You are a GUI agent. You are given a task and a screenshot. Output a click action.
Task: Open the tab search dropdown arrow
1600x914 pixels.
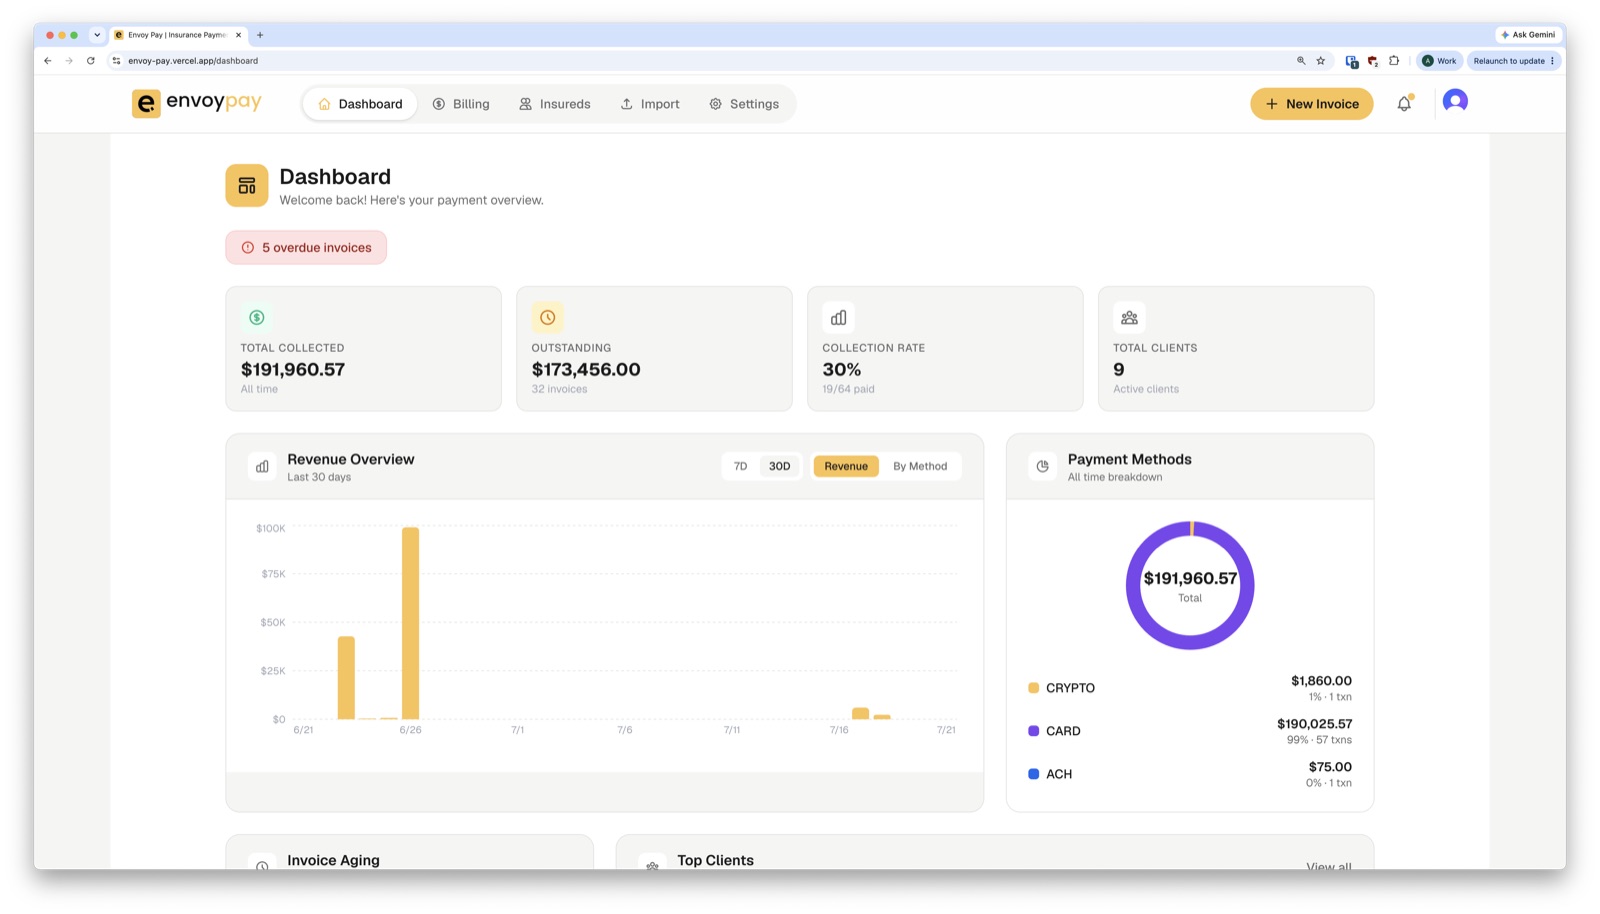click(x=97, y=35)
